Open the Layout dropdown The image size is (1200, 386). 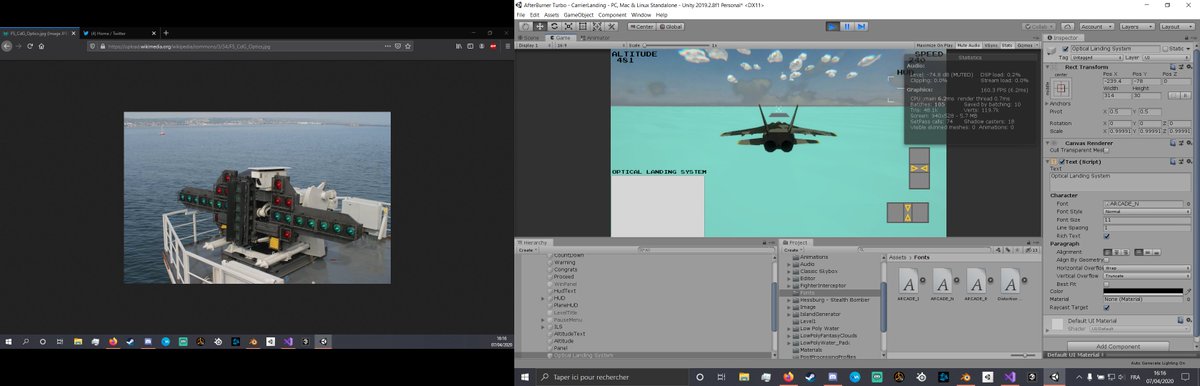tap(1177, 27)
